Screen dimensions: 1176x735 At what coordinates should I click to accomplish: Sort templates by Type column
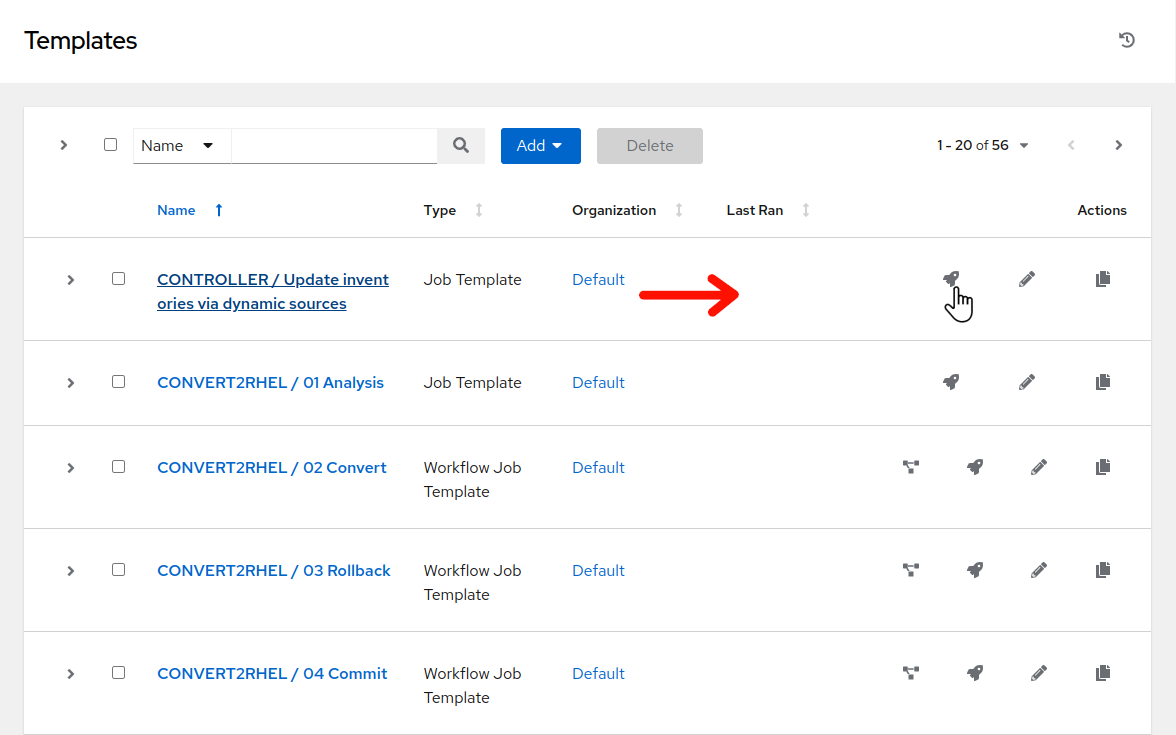tap(479, 210)
